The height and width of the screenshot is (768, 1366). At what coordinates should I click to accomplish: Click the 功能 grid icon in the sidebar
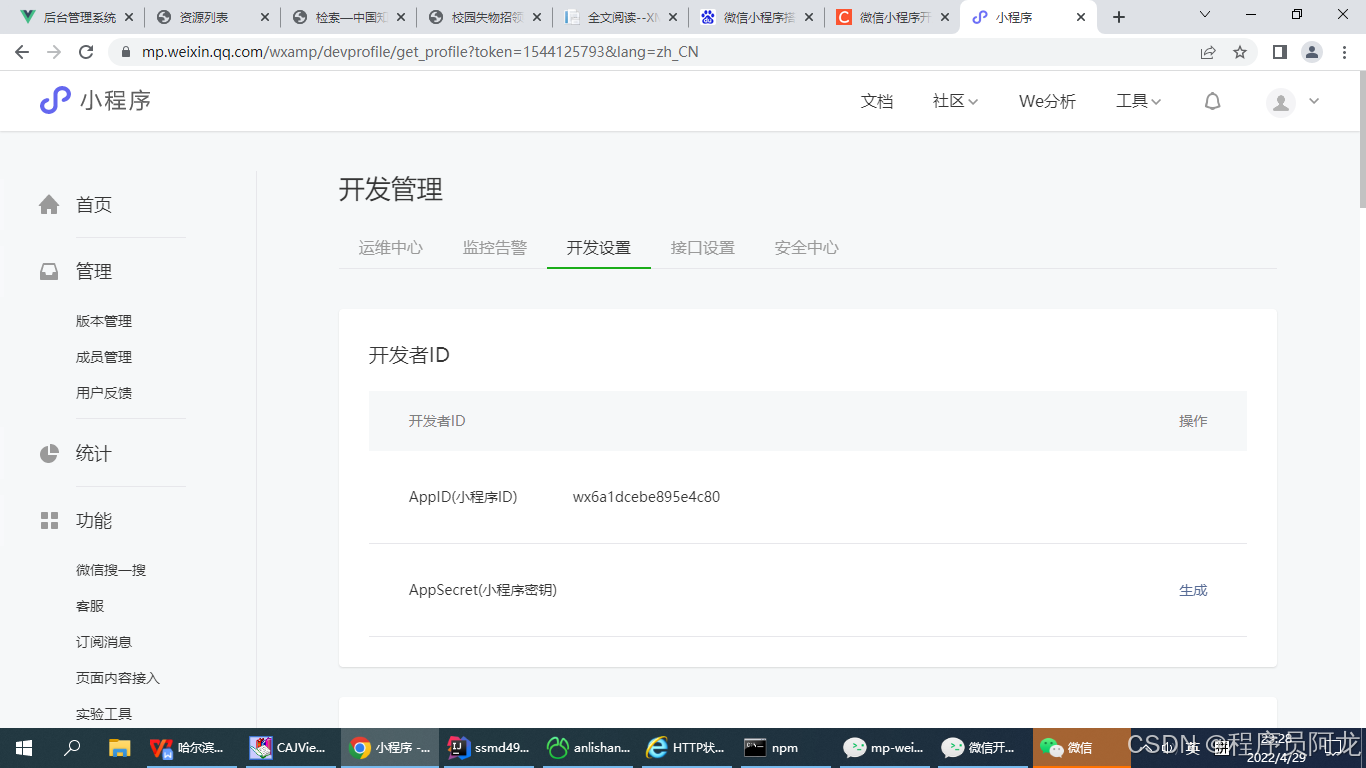[49, 521]
